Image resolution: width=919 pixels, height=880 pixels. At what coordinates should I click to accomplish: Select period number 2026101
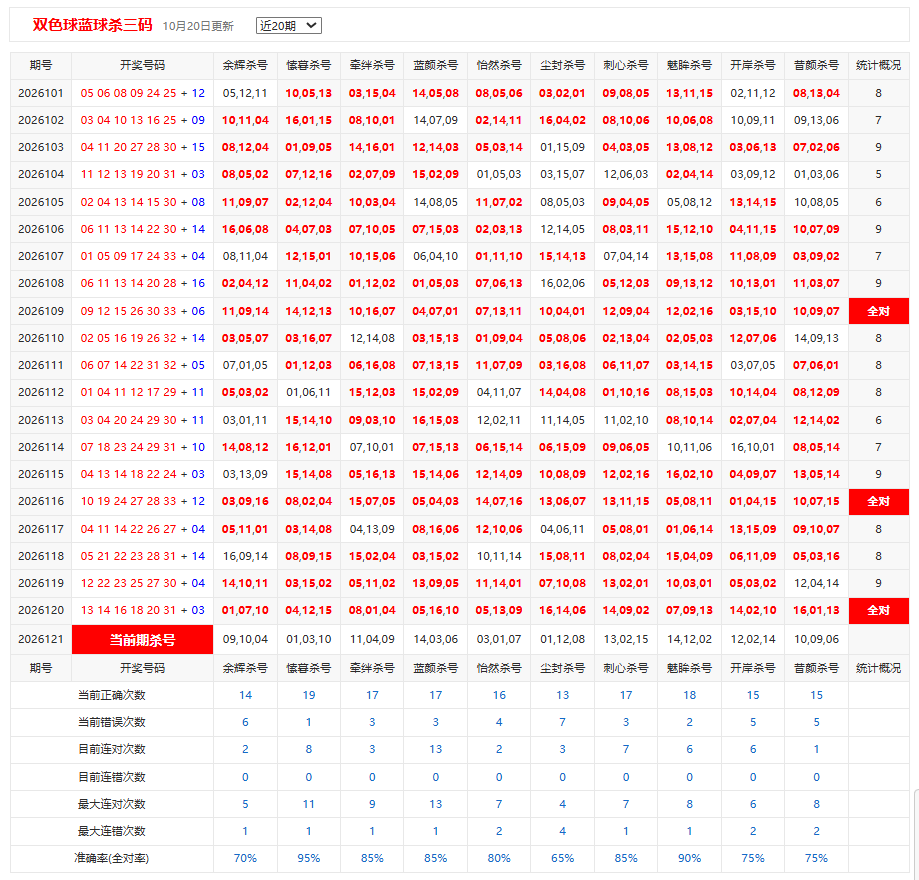point(40,93)
